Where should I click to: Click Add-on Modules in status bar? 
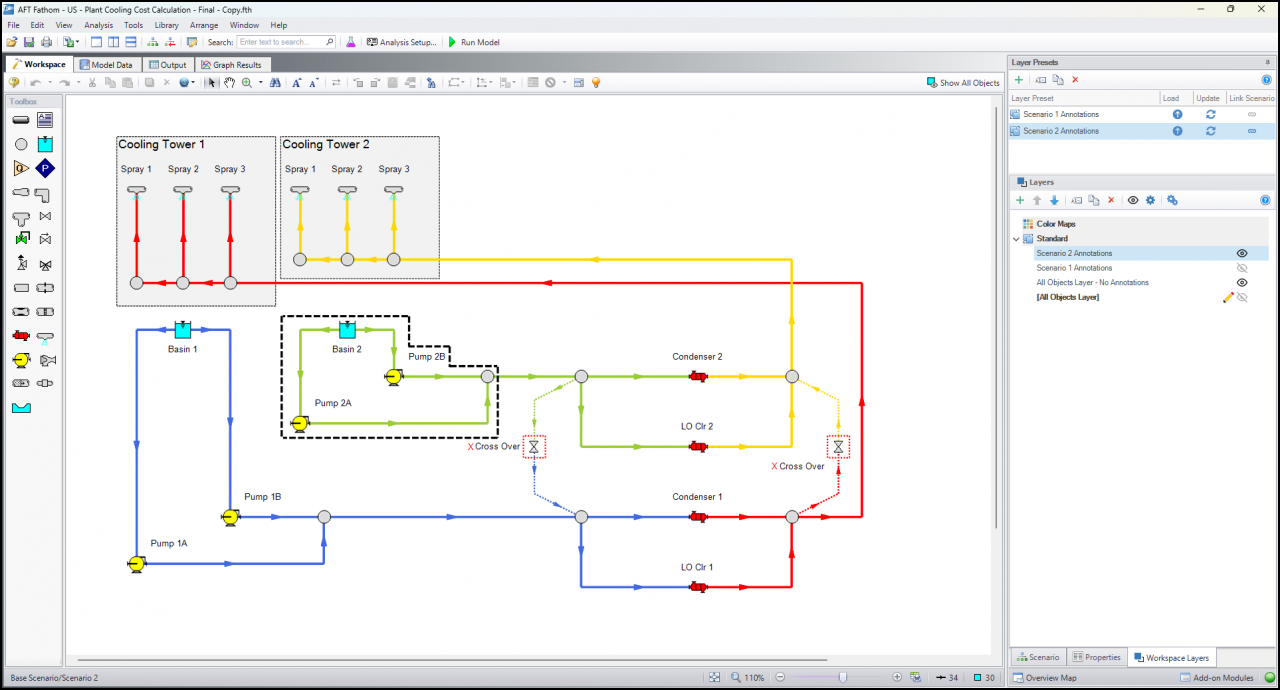point(1217,677)
